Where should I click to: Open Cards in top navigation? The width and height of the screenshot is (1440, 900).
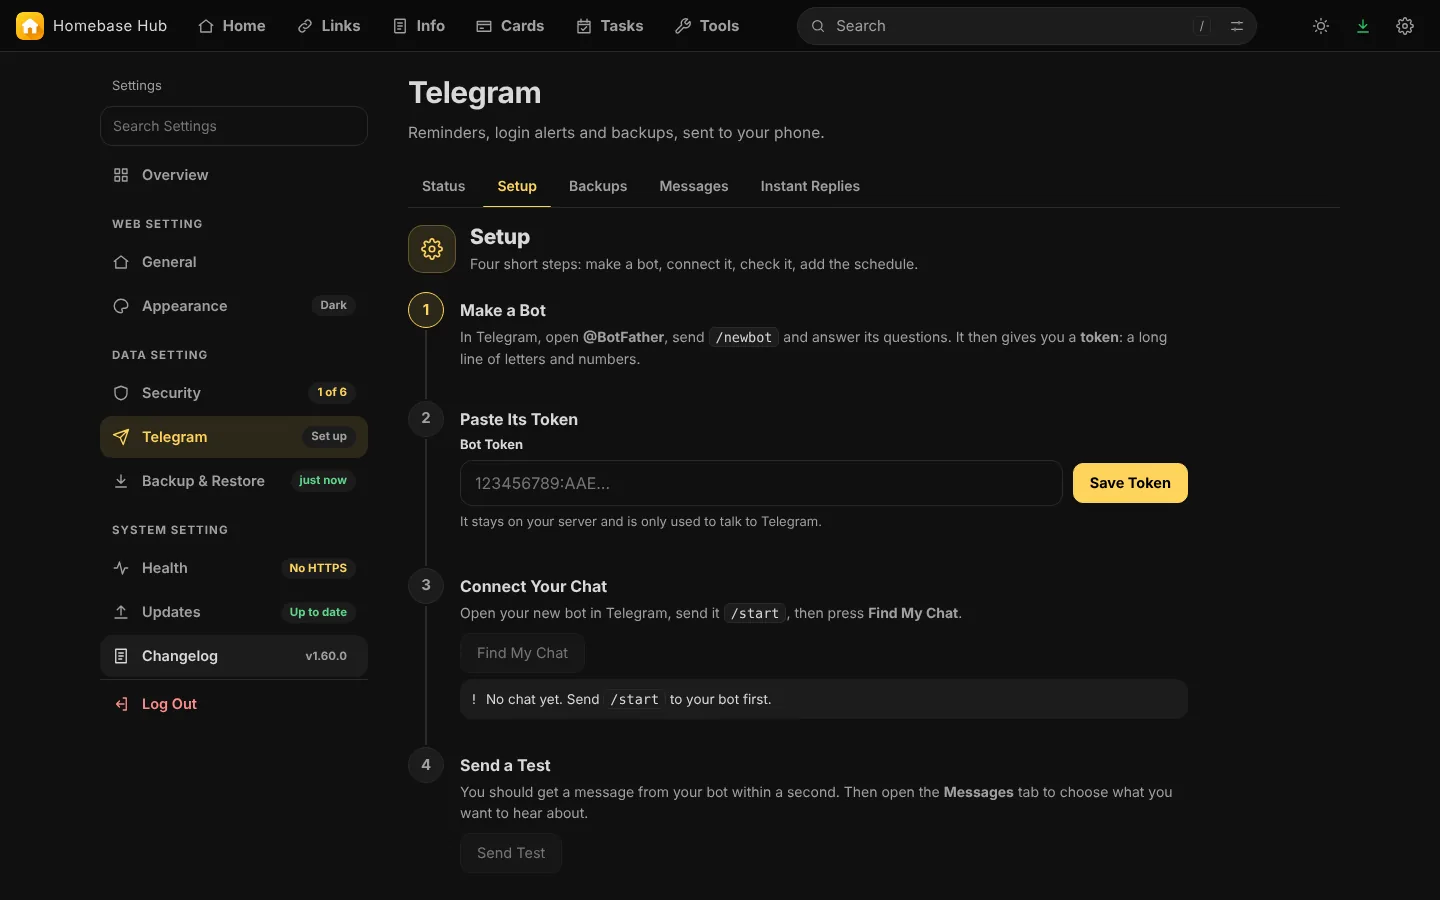(x=510, y=26)
